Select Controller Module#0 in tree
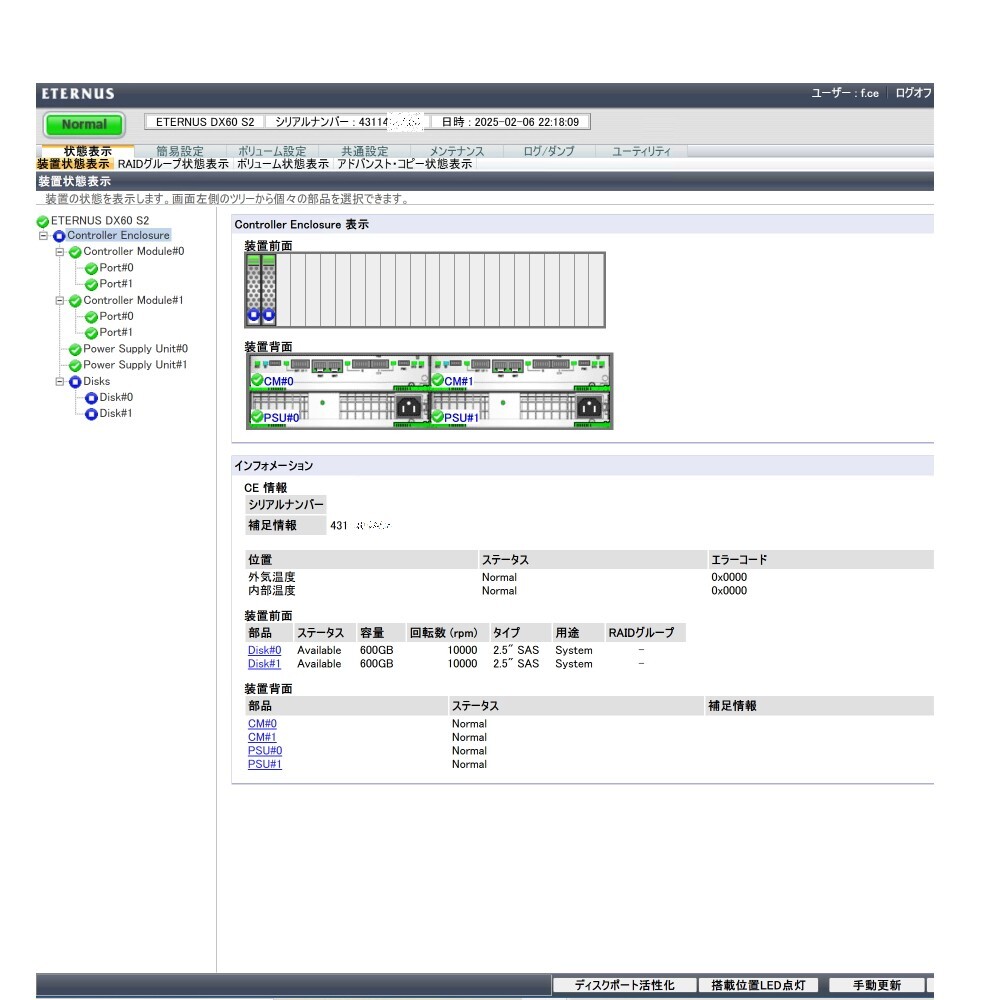The height and width of the screenshot is (1000, 1000). [134, 251]
